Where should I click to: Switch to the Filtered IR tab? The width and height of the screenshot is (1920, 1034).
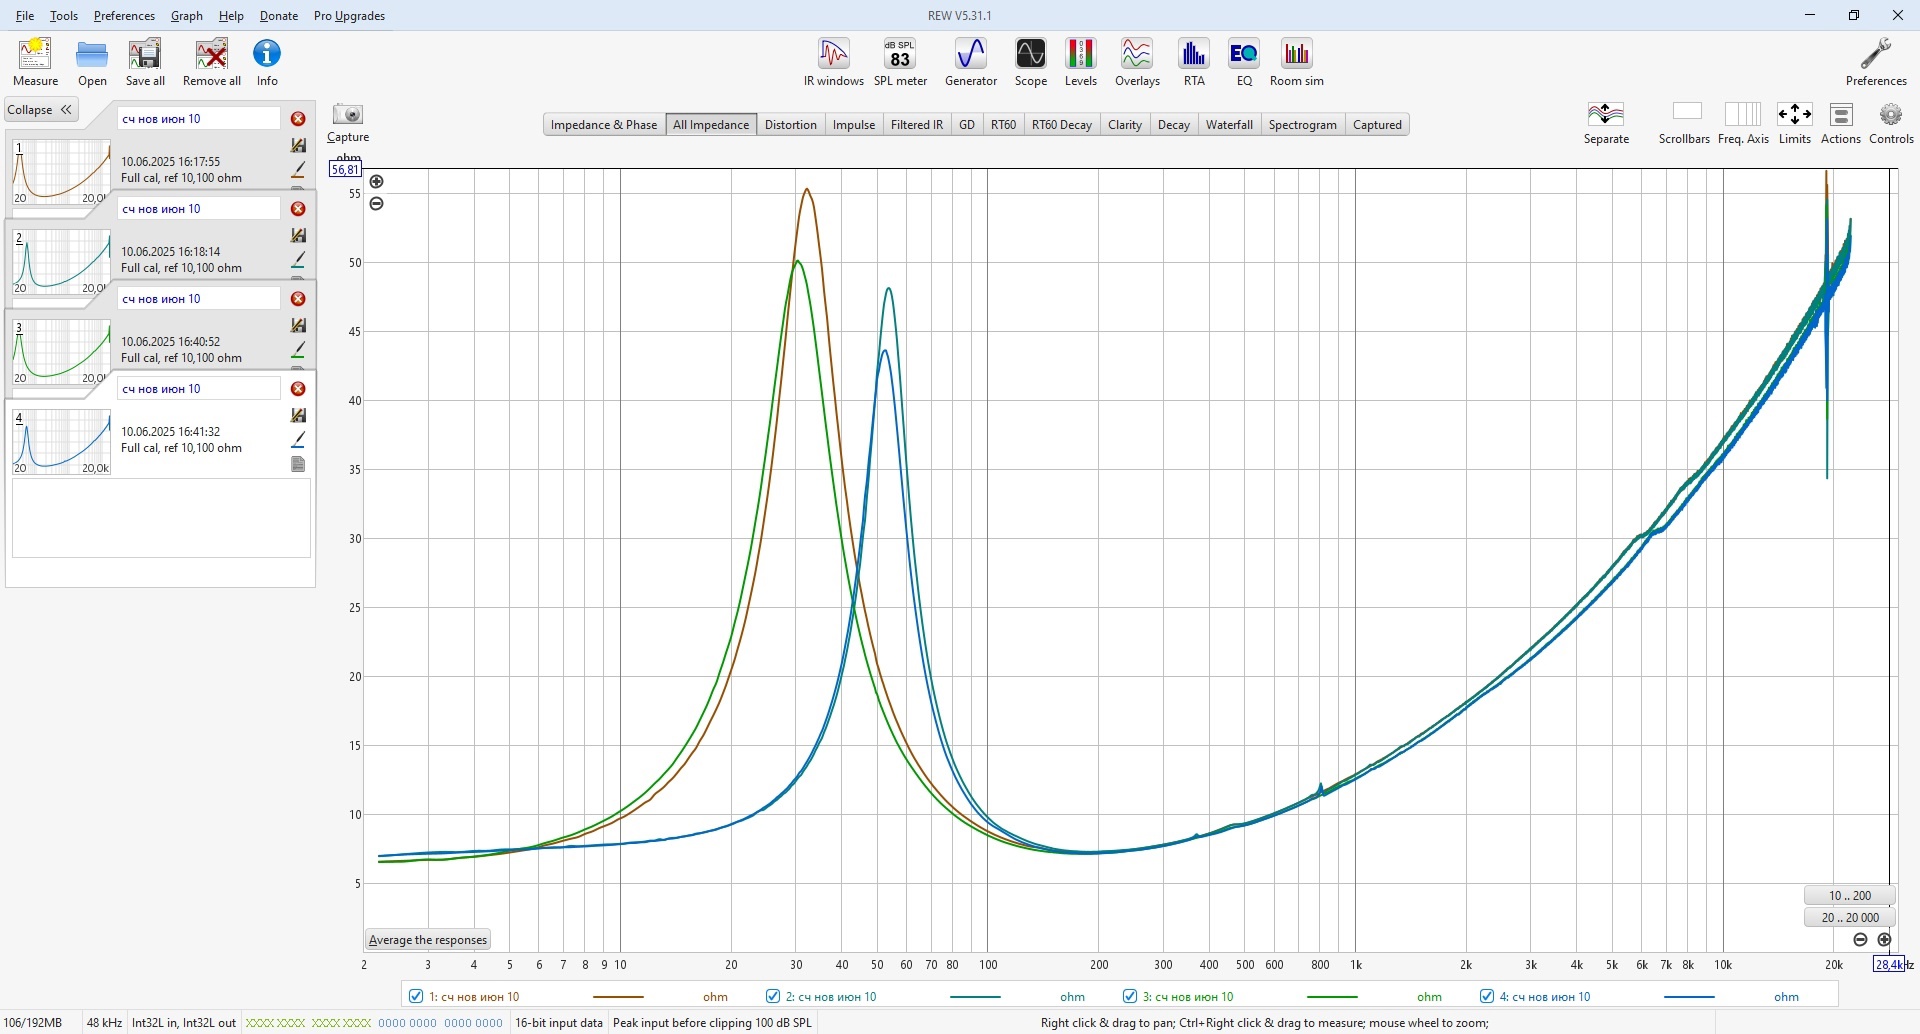pos(917,125)
